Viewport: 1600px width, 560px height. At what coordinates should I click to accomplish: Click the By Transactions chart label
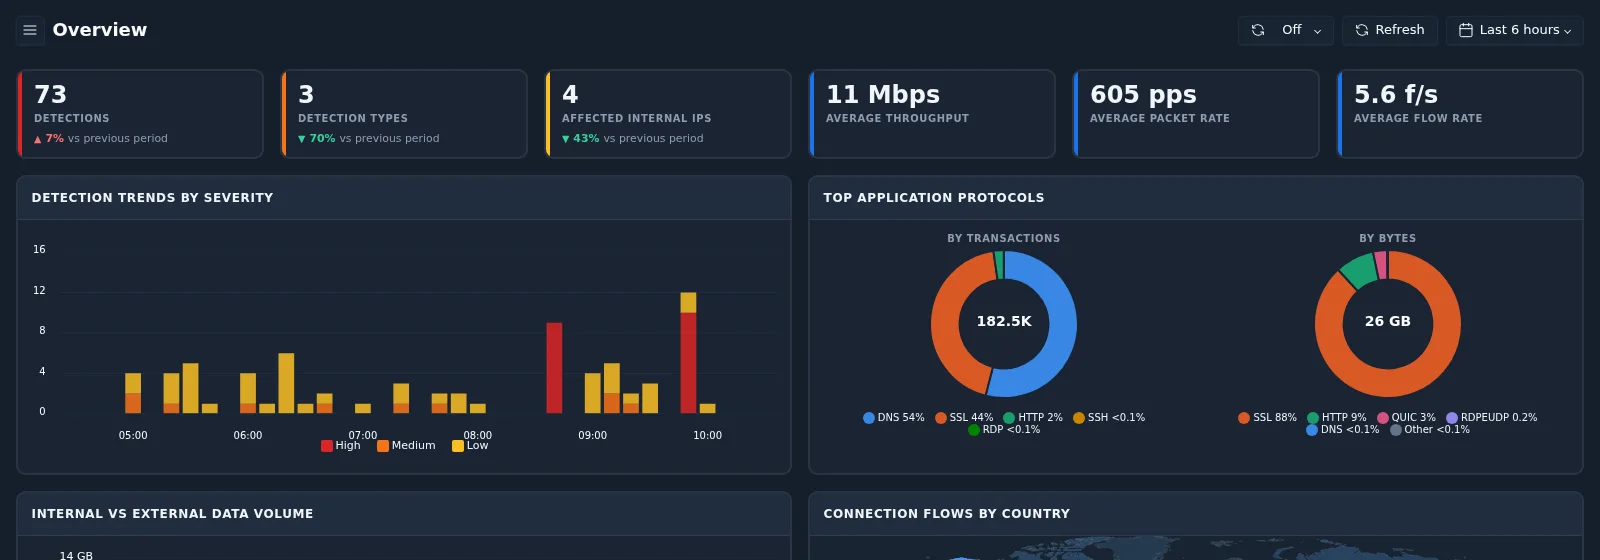point(1004,239)
